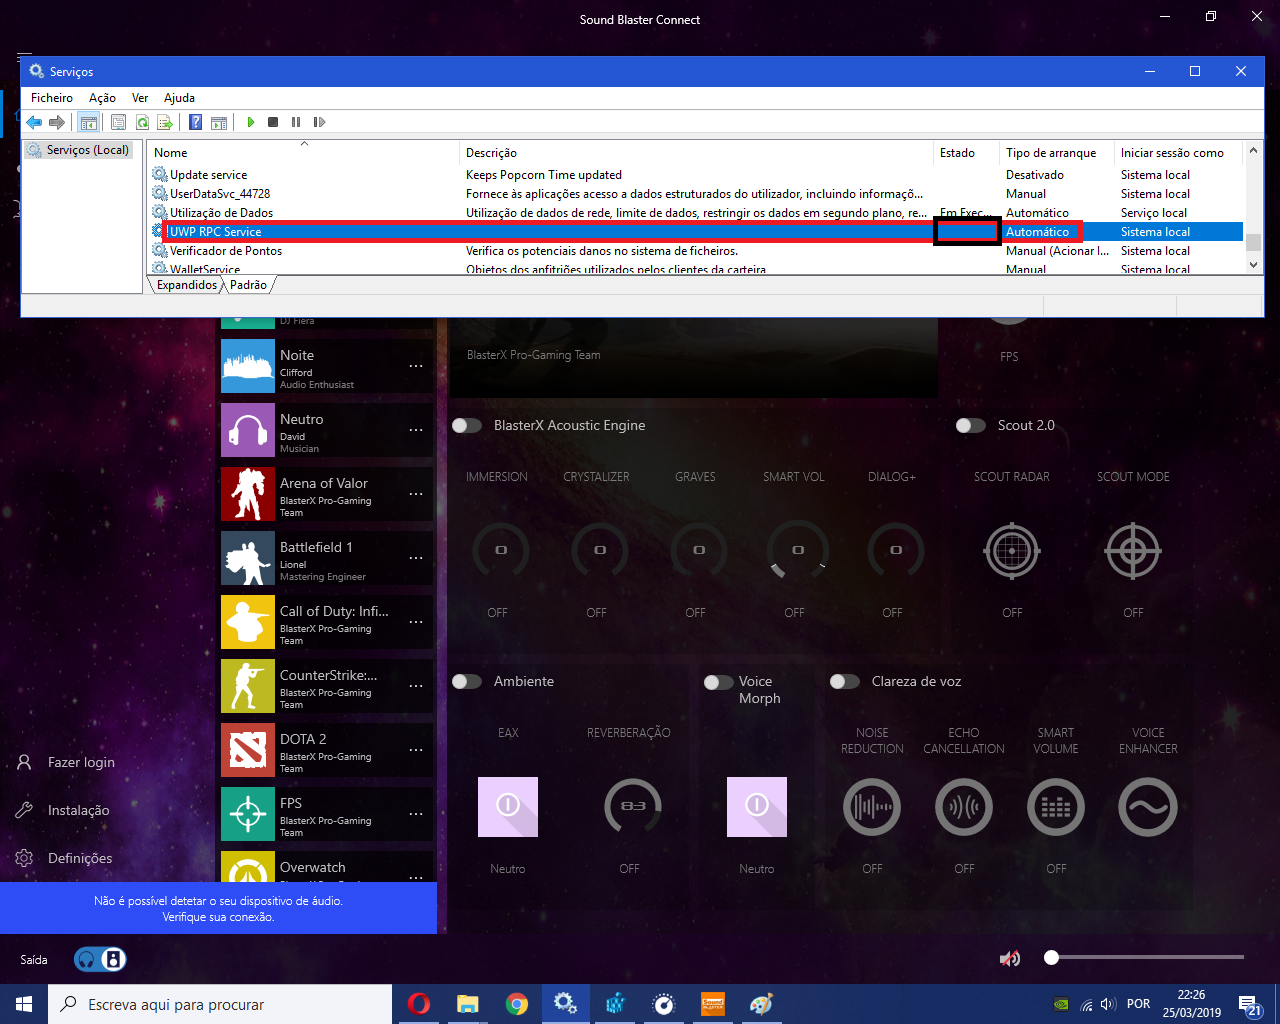
Task: Stop the selected service with stop icon
Action: (273, 122)
